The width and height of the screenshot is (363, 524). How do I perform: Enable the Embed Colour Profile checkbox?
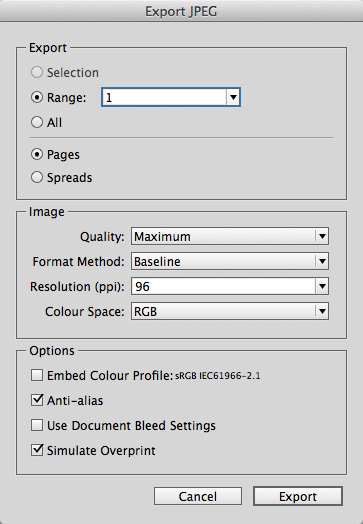tap(37, 375)
